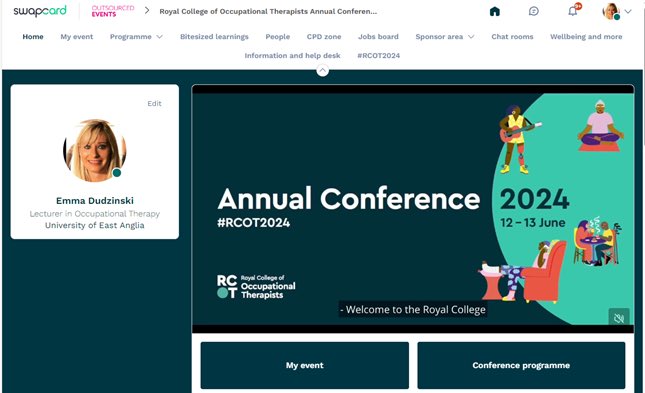645x393 pixels.
Task: Click the Emma Dudzinski name
Action: pyautogui.click(x=95, y=201)
